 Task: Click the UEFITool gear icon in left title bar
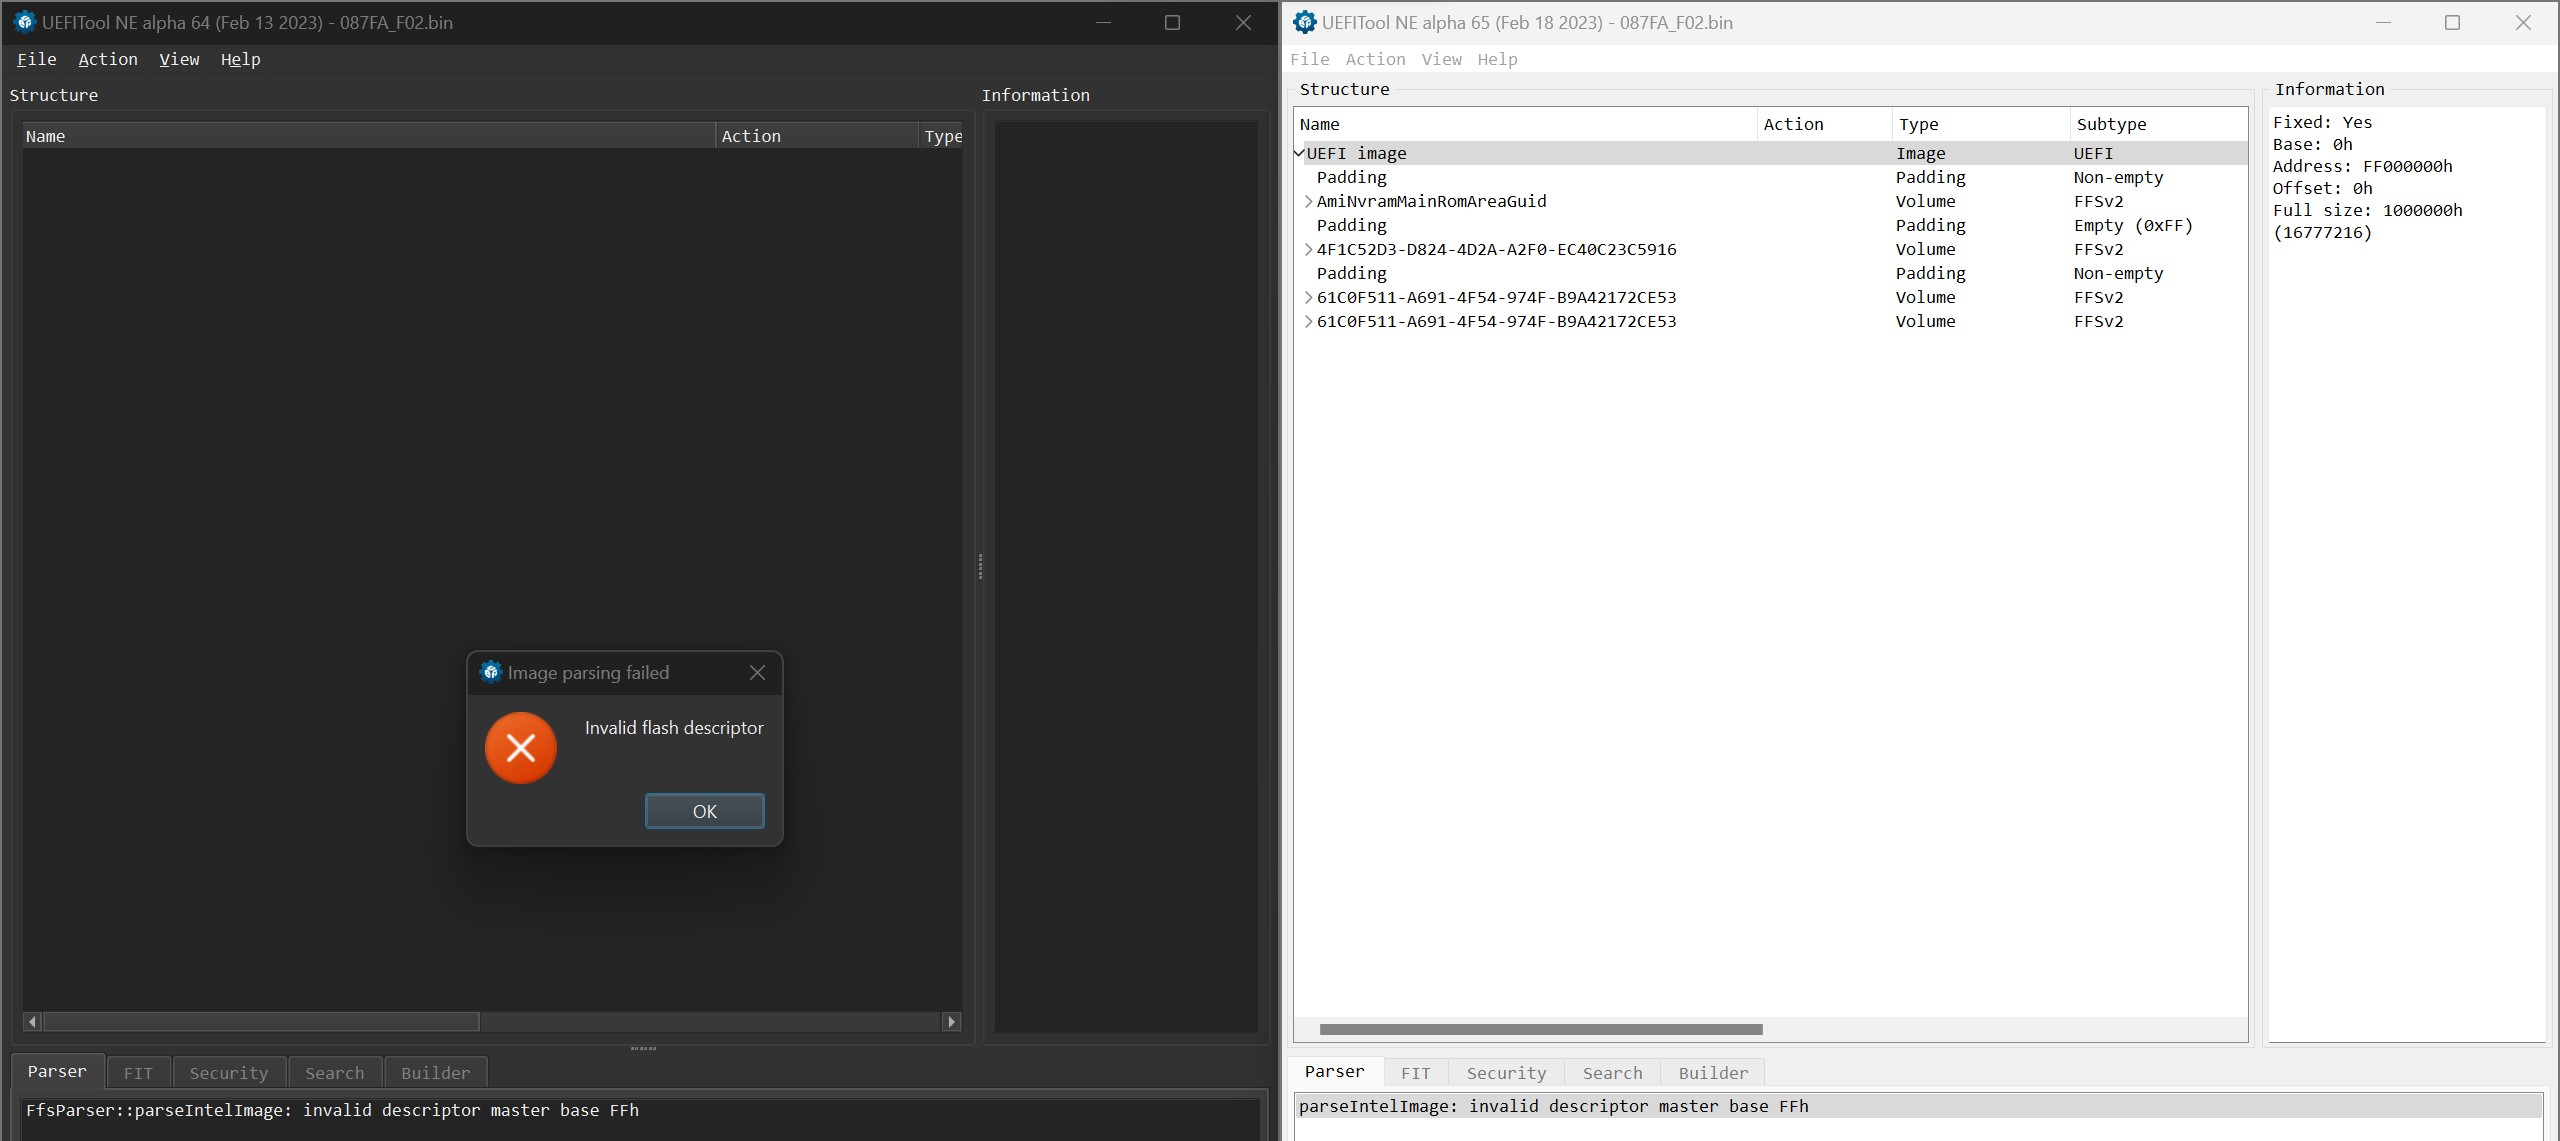(x=24, y=22)
